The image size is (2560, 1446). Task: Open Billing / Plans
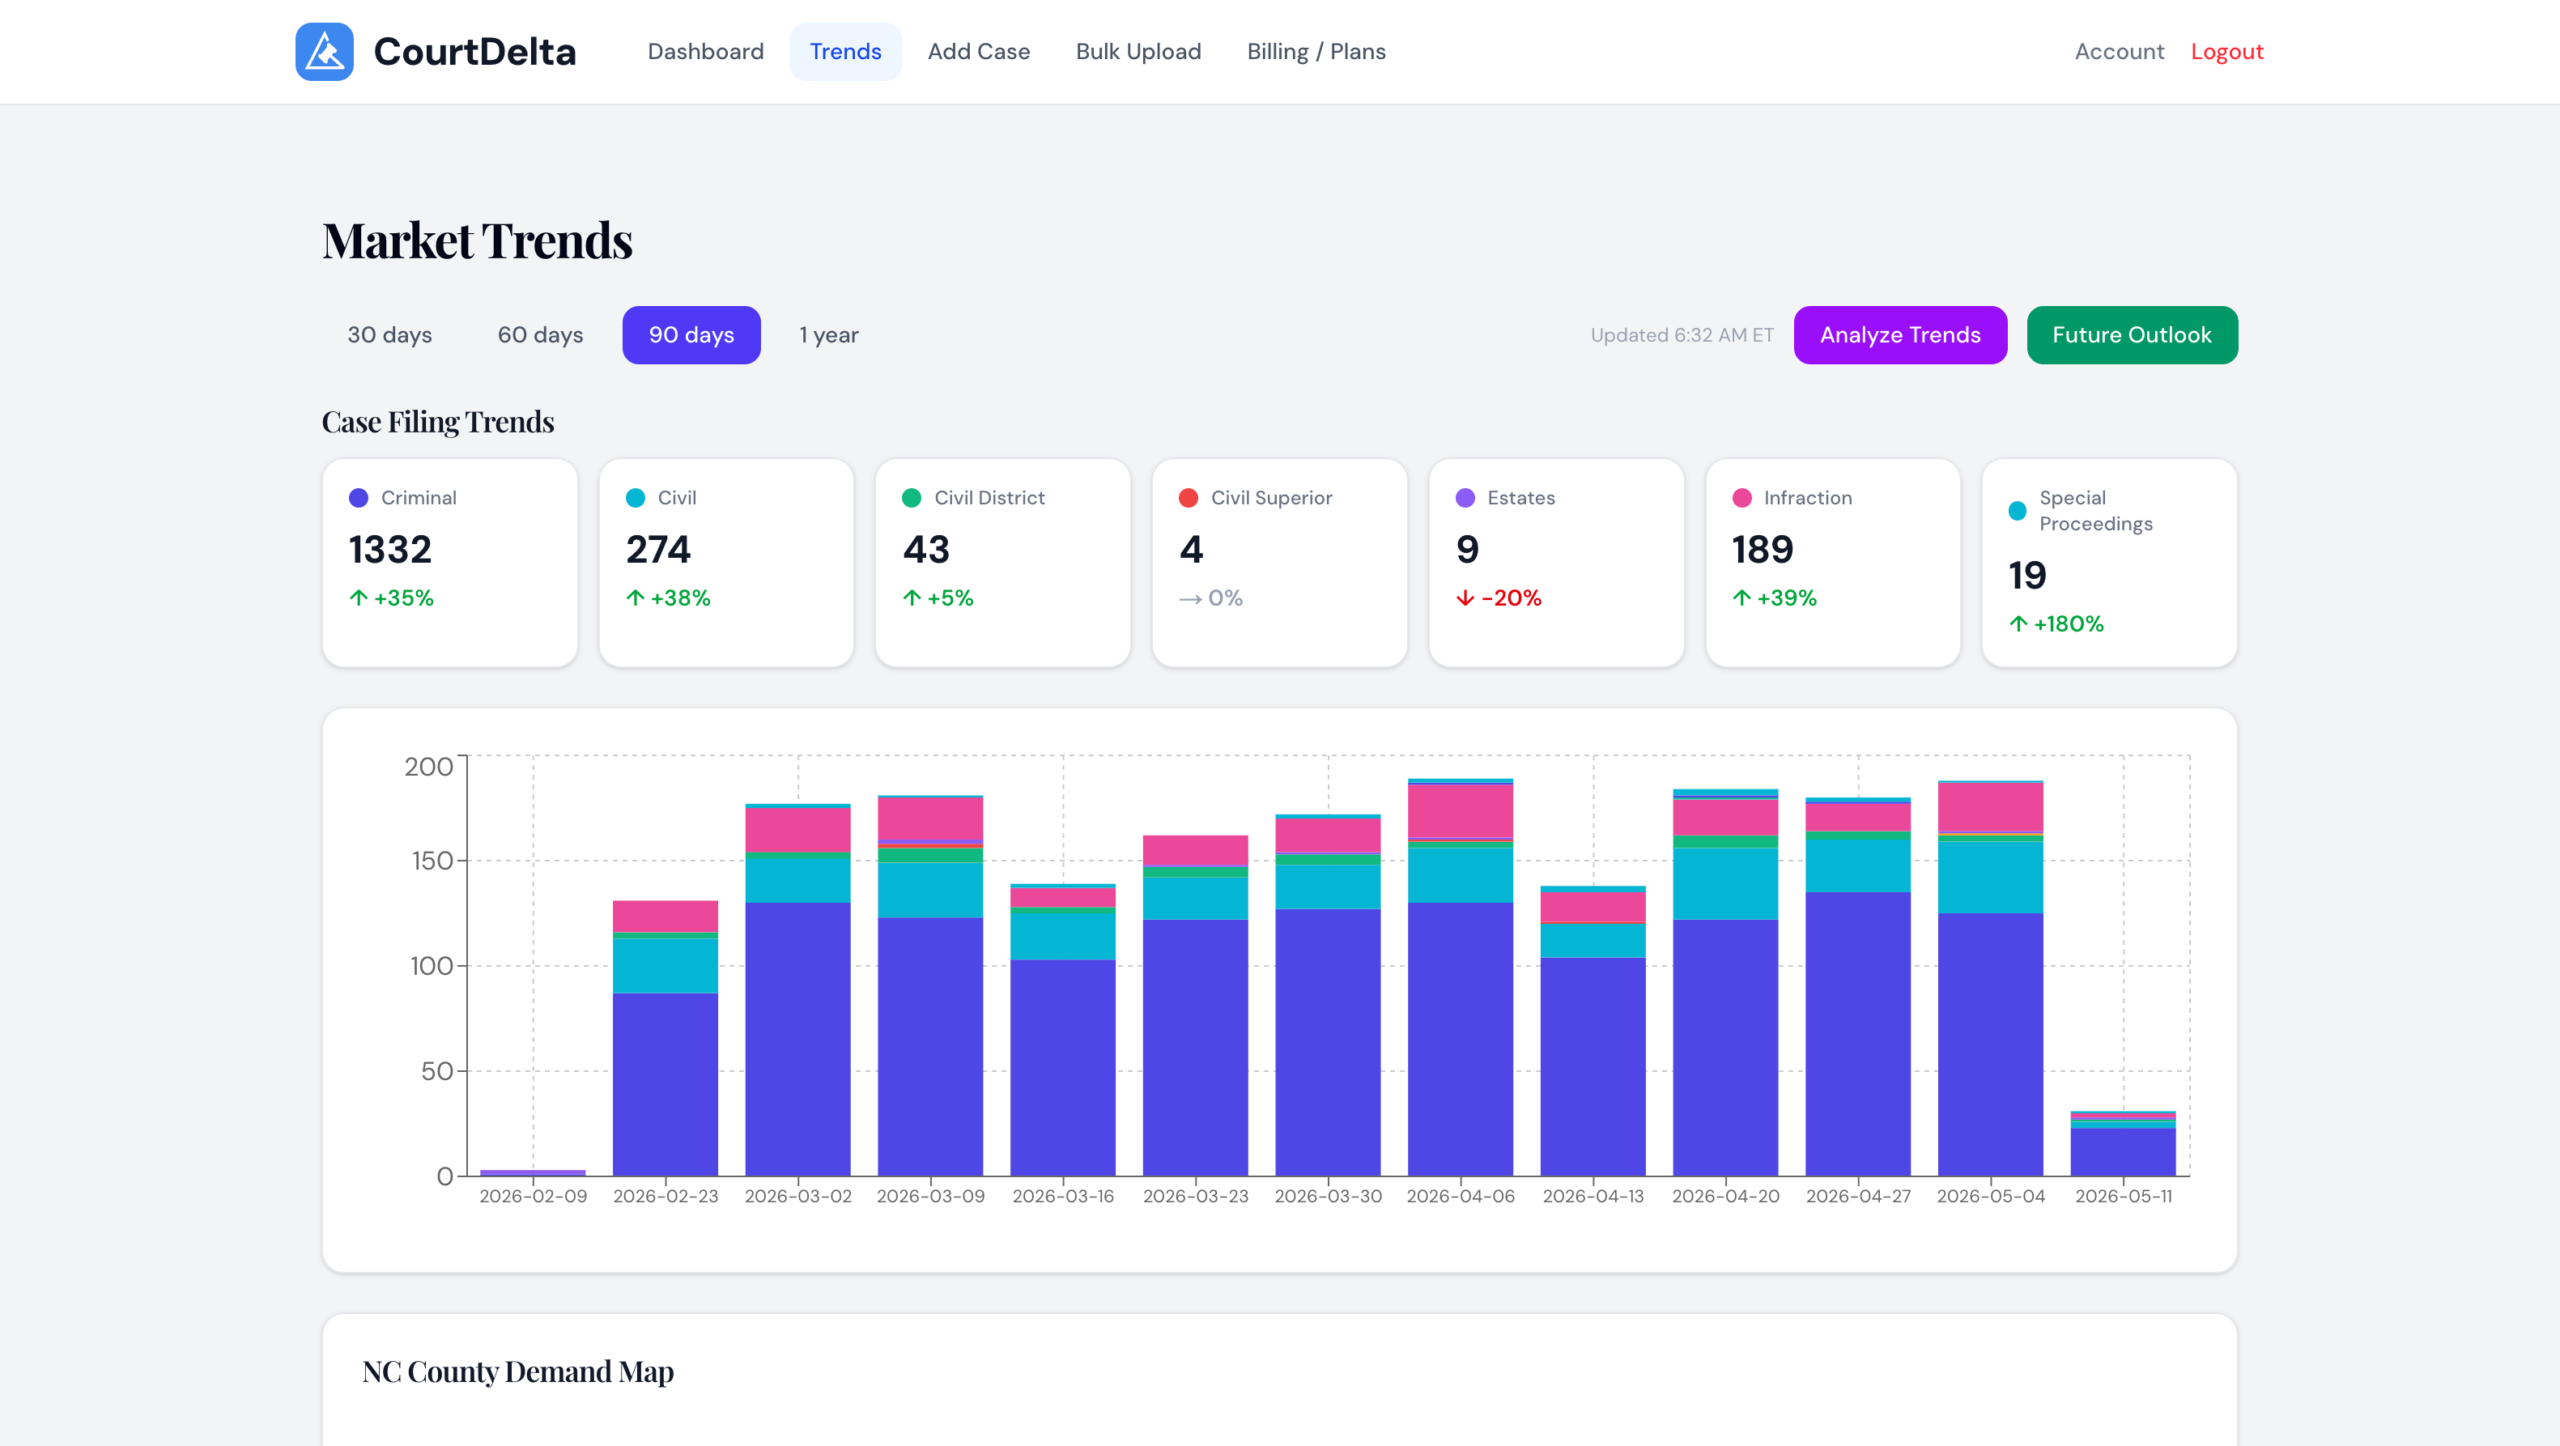(1316, 51)
